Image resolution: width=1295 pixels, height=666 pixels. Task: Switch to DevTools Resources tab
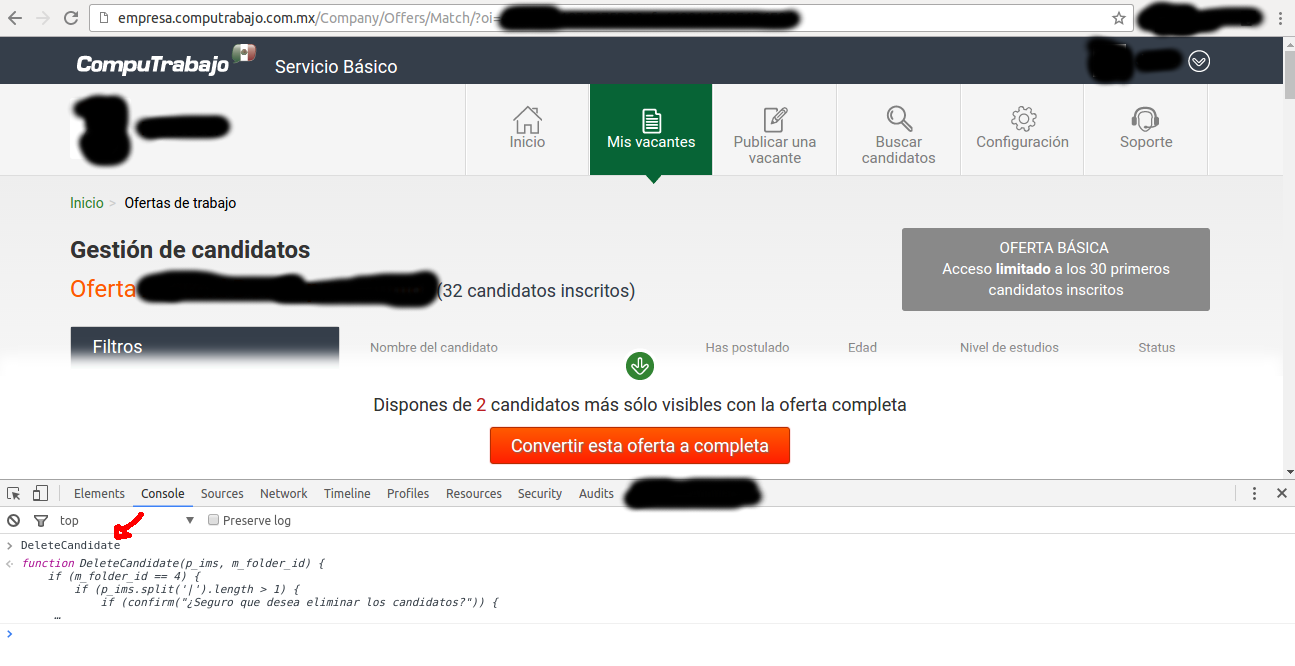[x=474, y=493]
